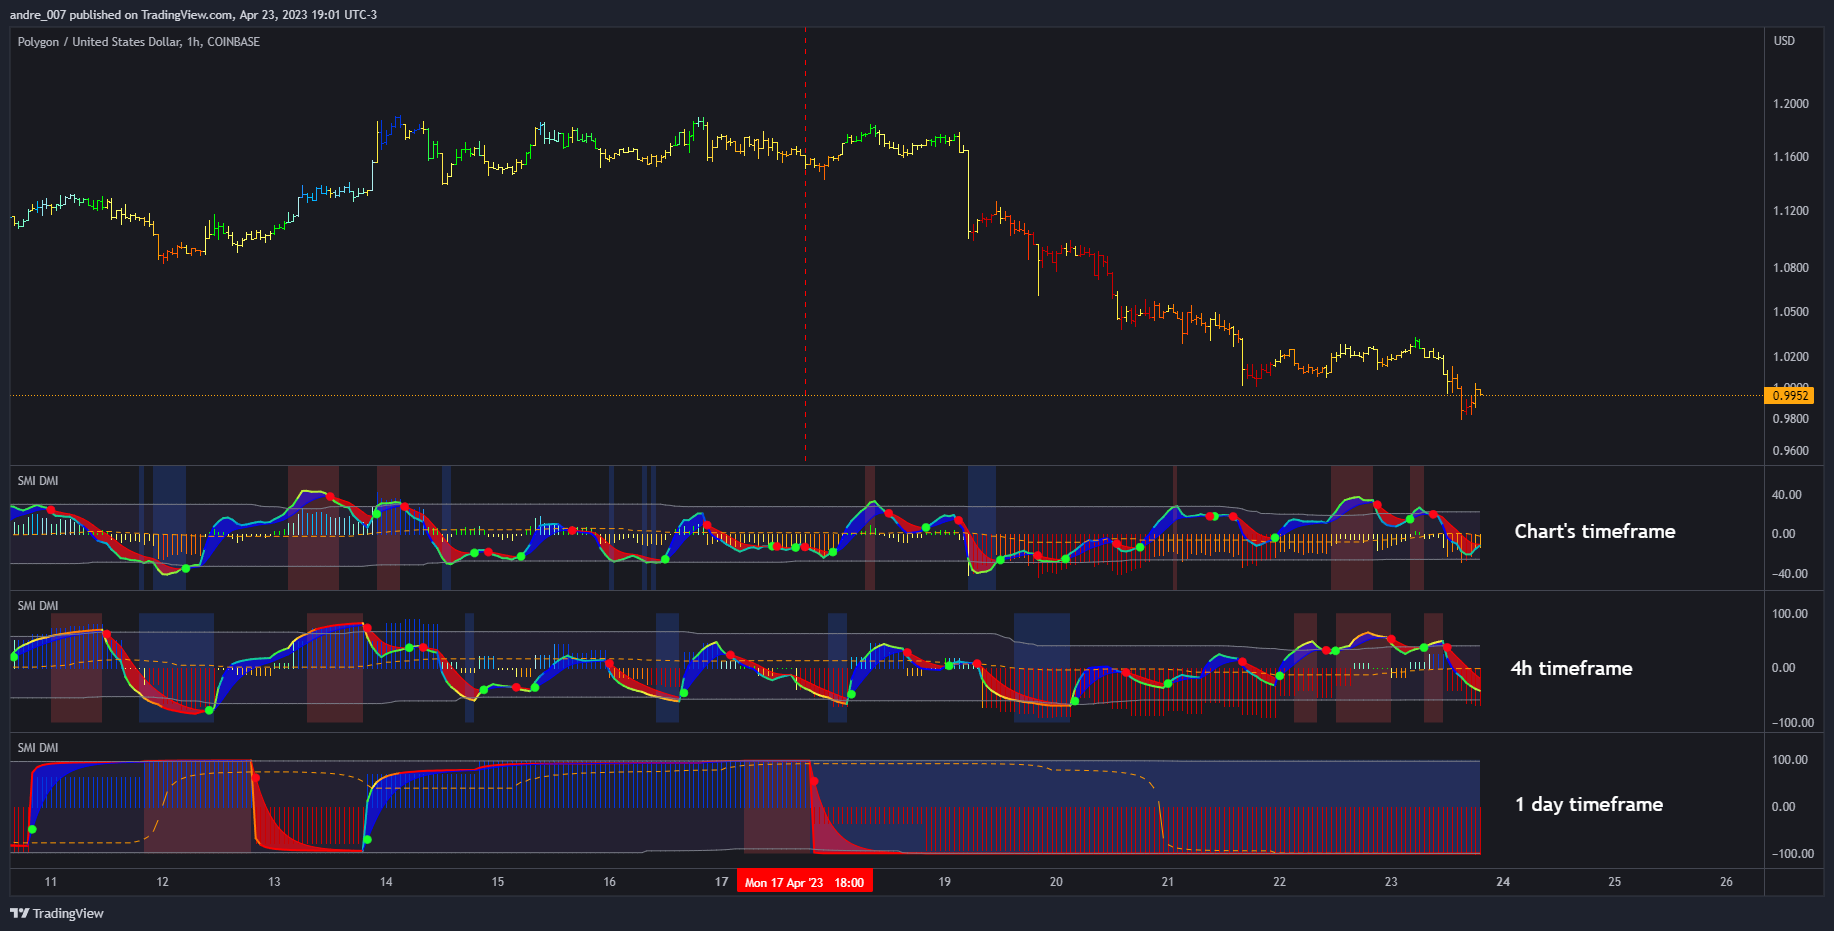Click date 11 on the time axis
This screenshot has height=931, width=1834.
51,882
